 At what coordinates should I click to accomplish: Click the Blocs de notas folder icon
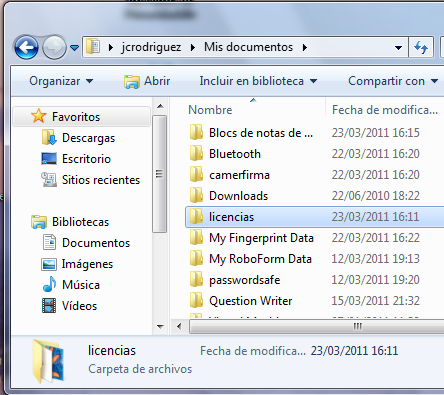click(x=196, y=132)
